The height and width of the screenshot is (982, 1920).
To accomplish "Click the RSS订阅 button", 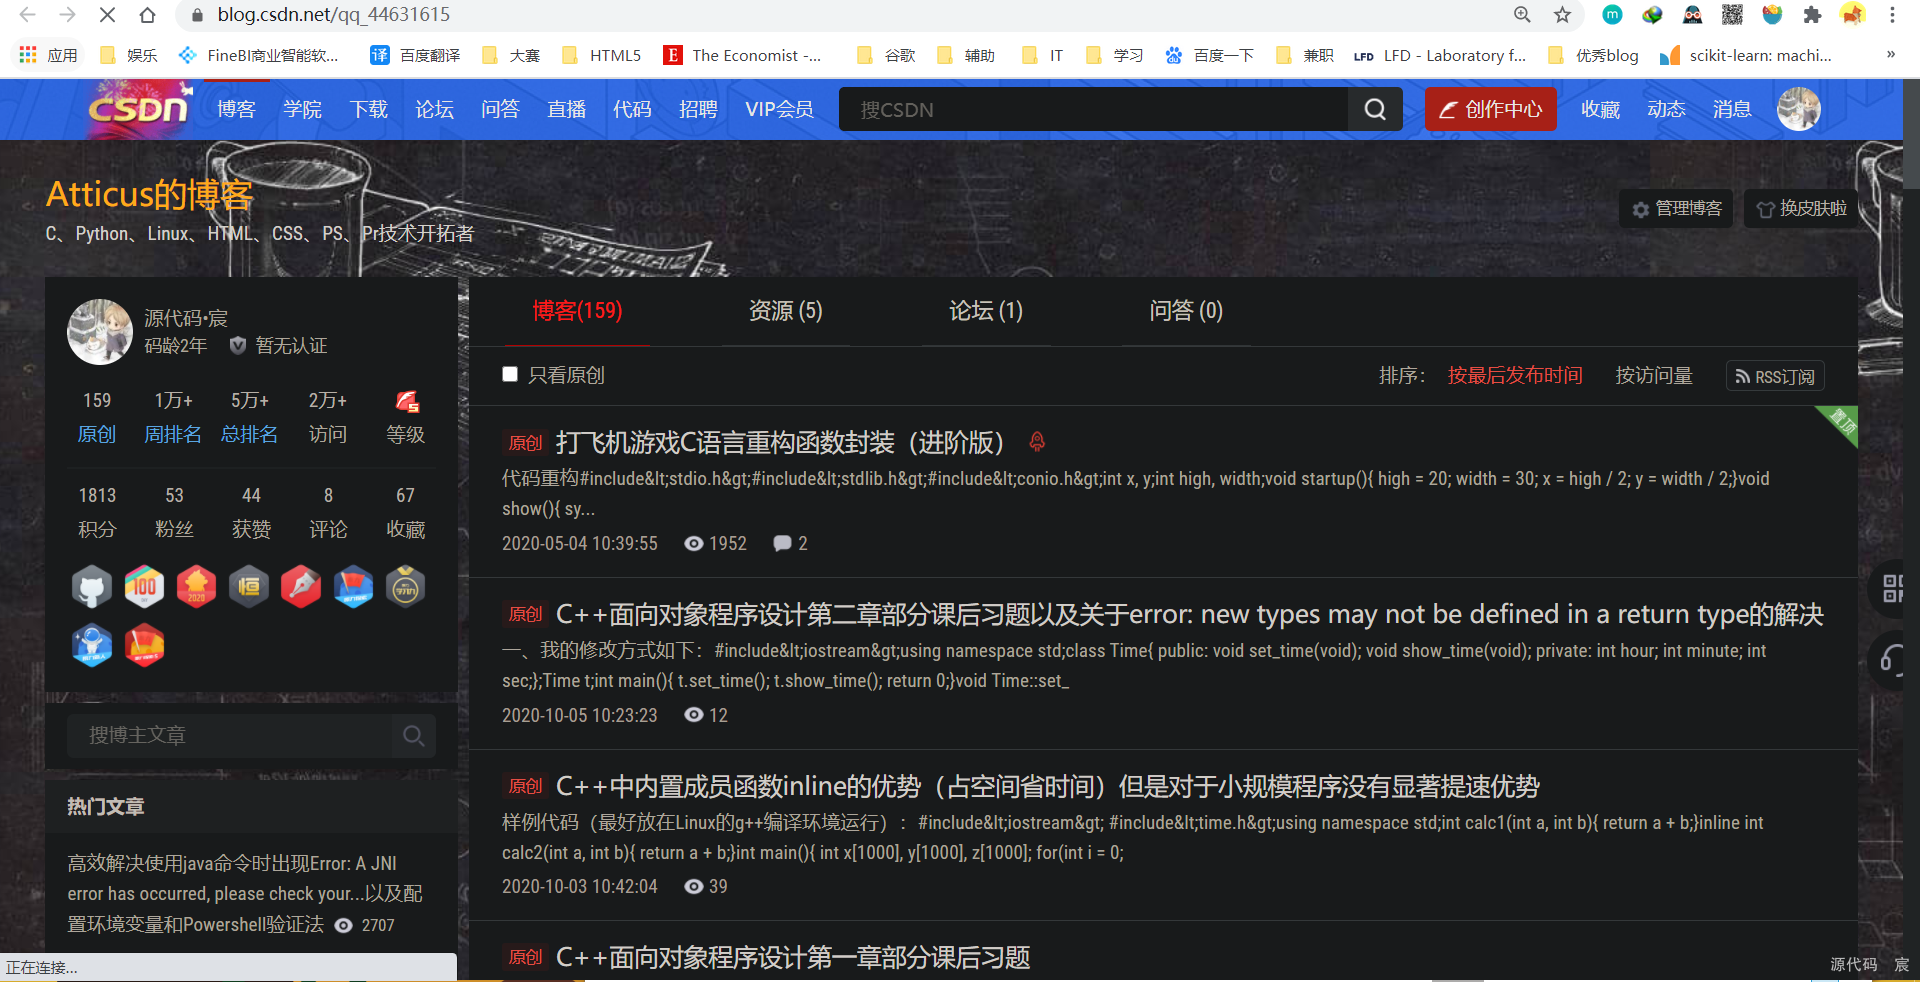I will point(1775,376).
